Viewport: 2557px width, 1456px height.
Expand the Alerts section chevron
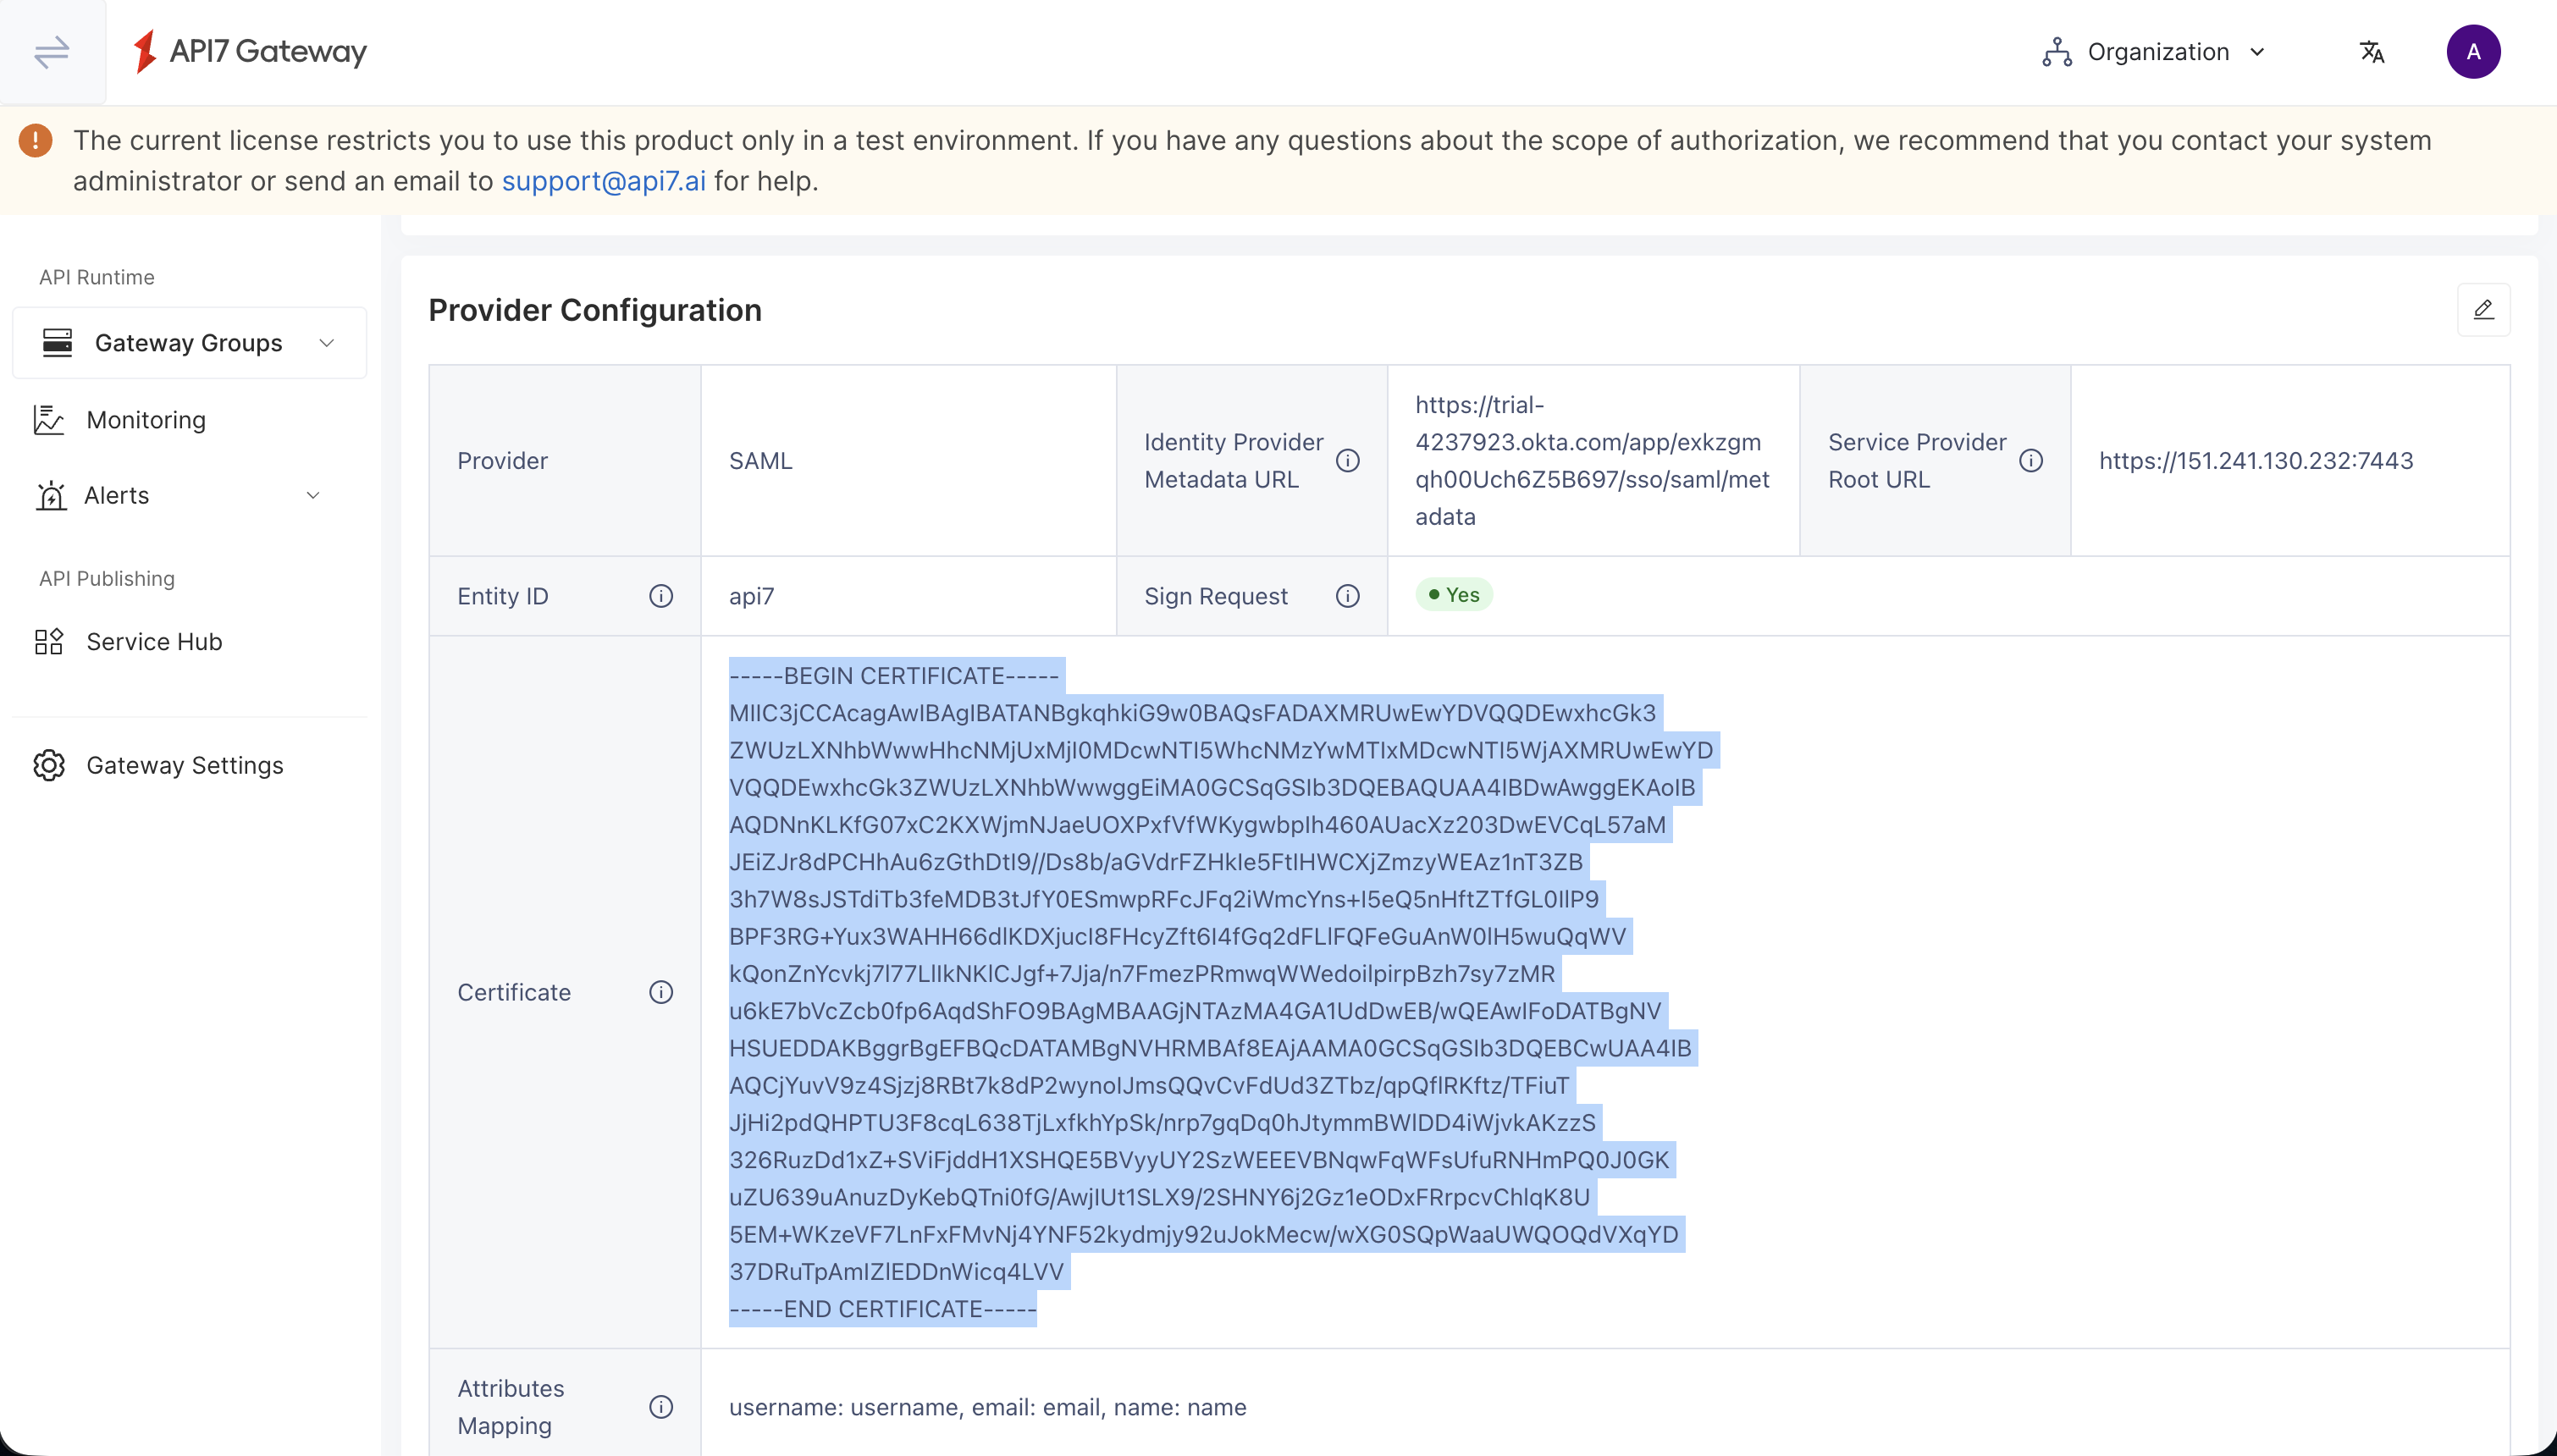[x=313, y=495]
